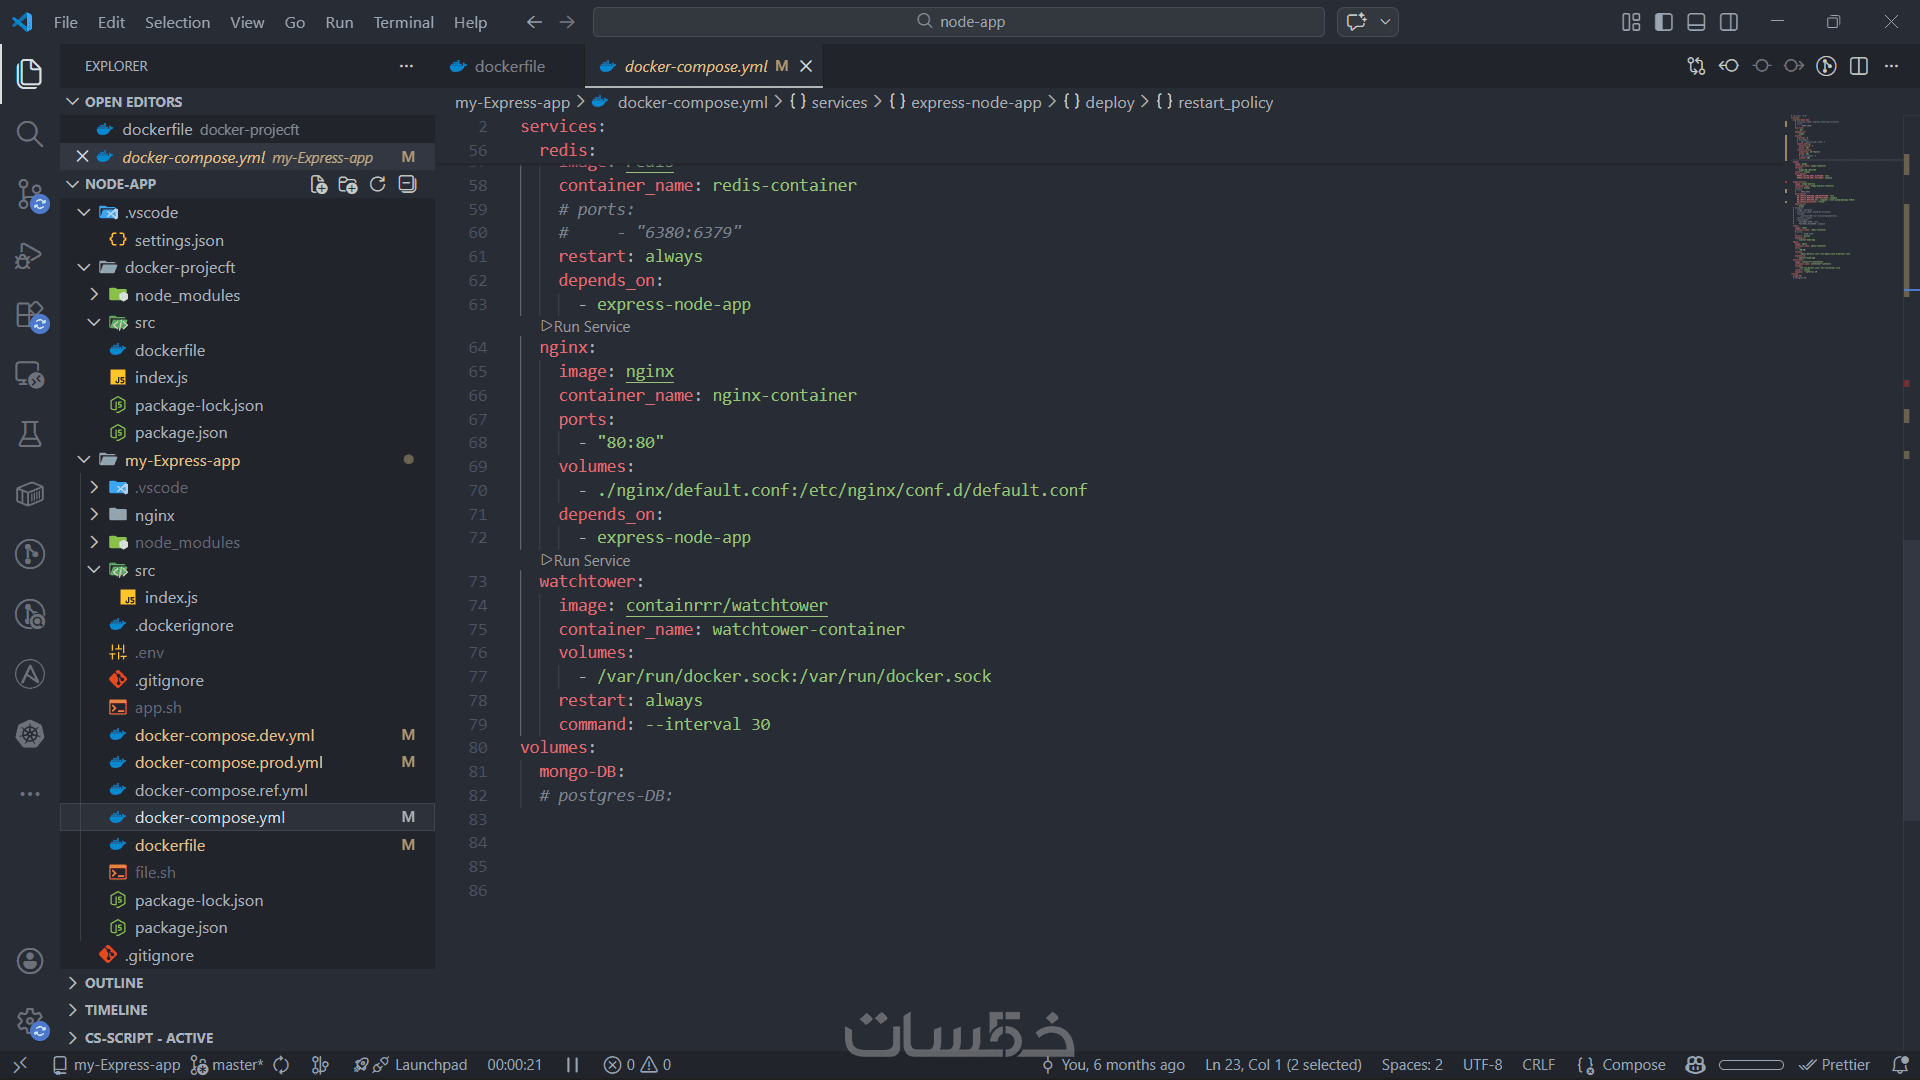Image resolution: width=1920 pixels, height=1080 pixels.
Task: Split the editor to the right
Action: tap(1859, 66)
